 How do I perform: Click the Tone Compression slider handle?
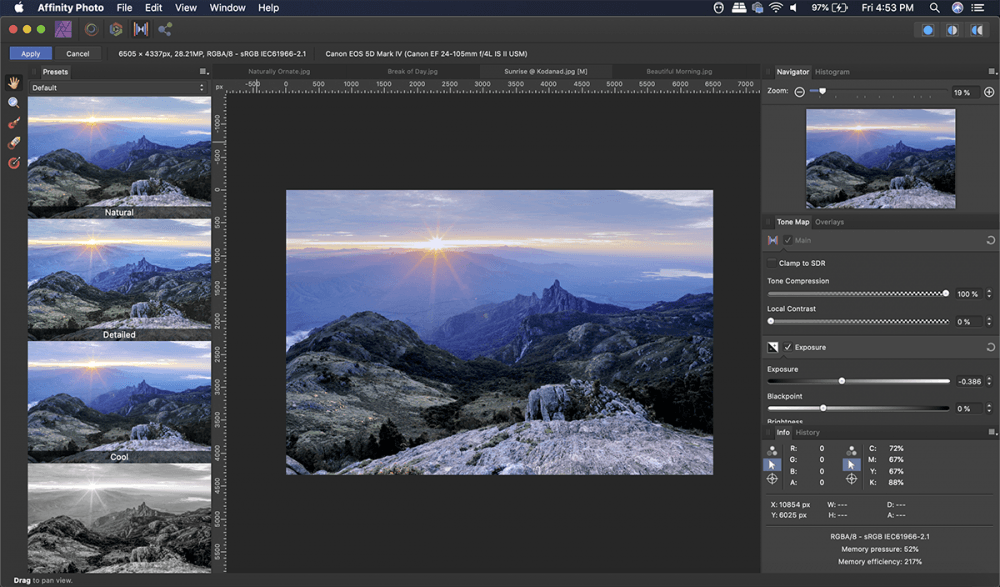click(x=946, y=294)
